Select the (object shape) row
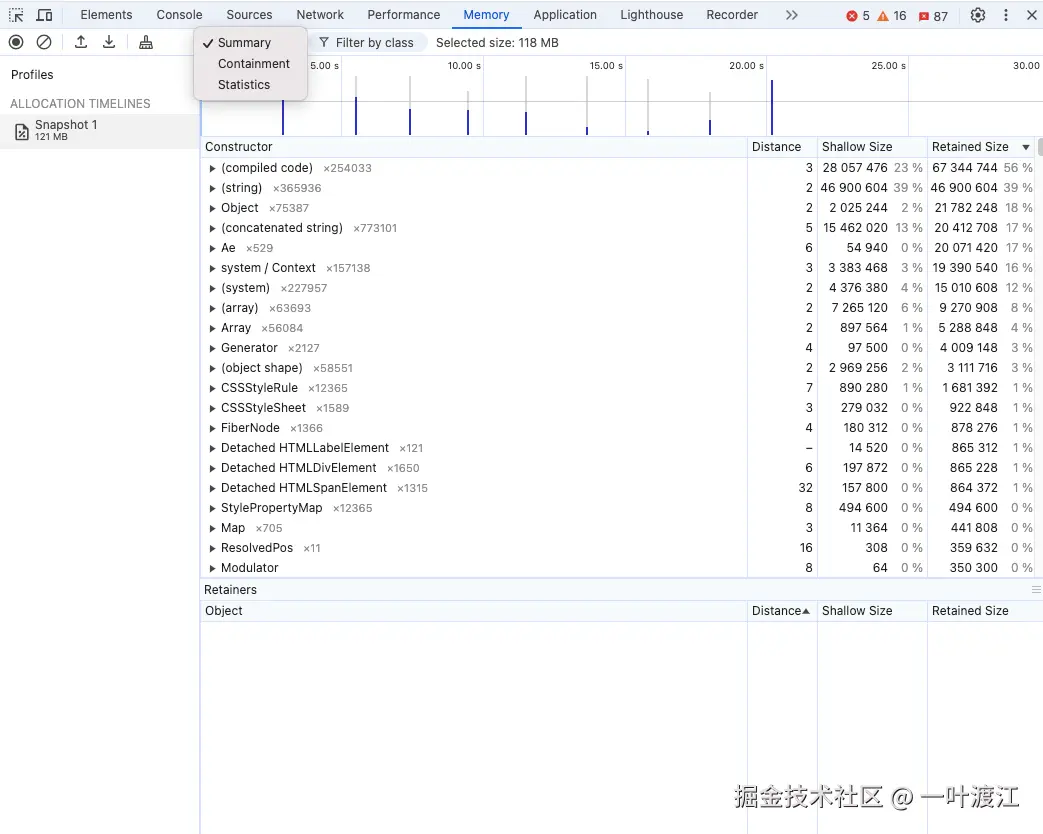The image size is (1043, 834). coord(619,368)
